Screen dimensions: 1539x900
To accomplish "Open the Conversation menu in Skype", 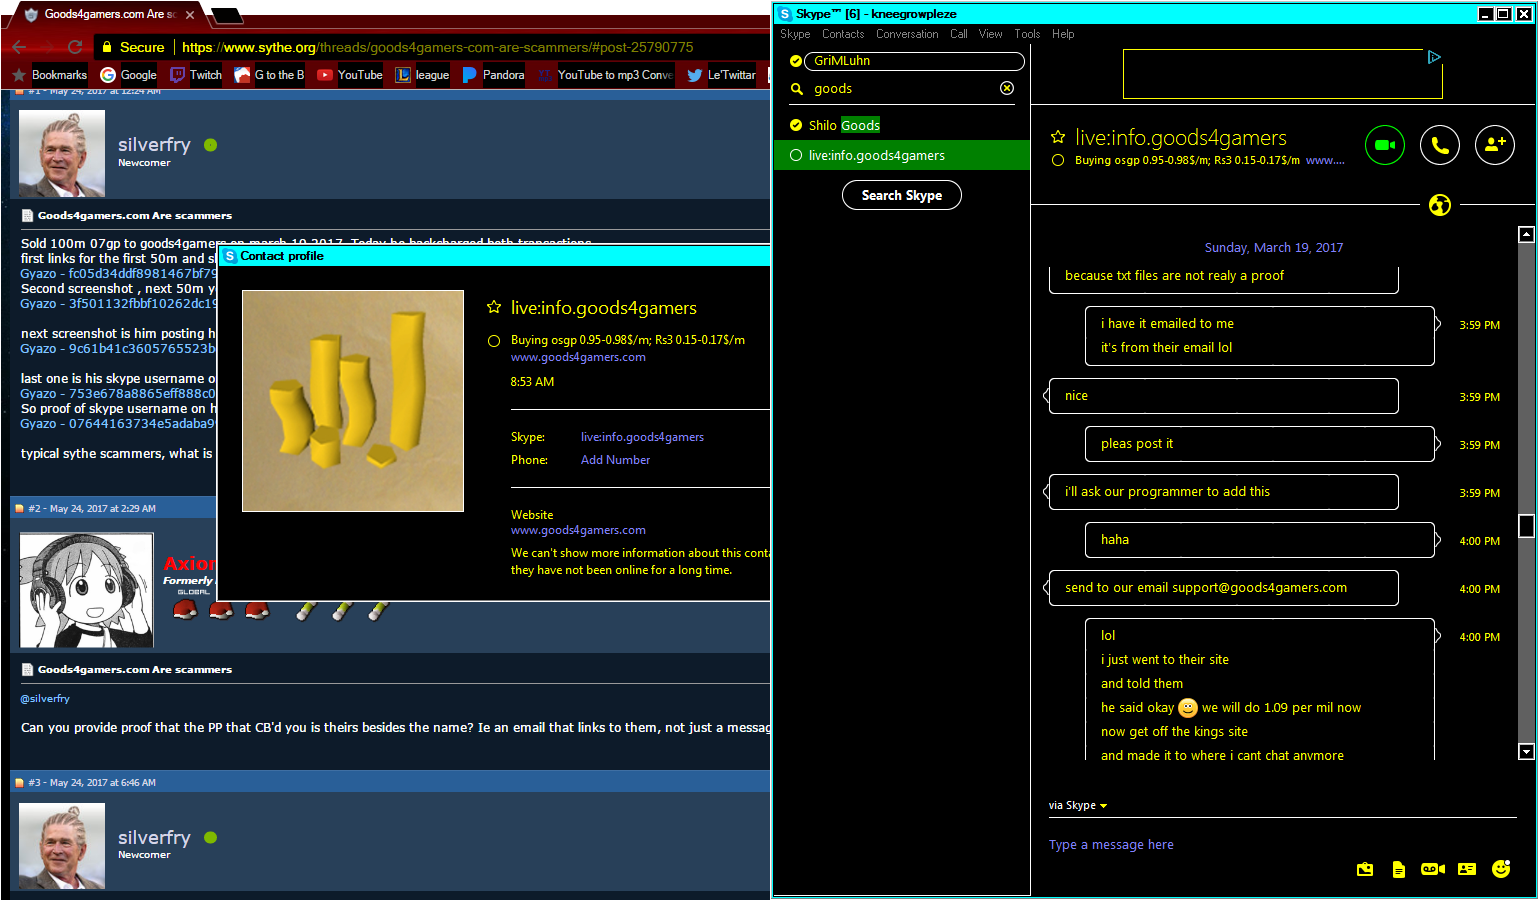I will pos(907,34).
